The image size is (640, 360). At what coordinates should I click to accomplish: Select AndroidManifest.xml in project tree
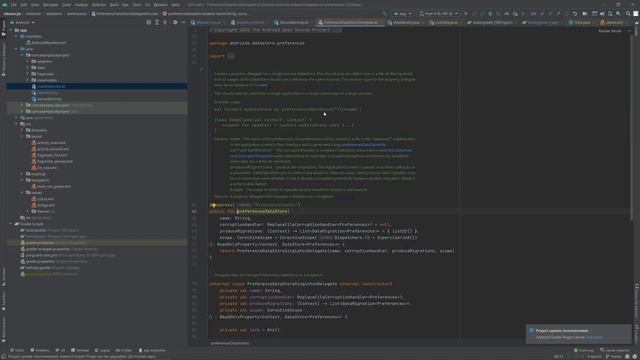pyautogui.click(x=48, y=42)
